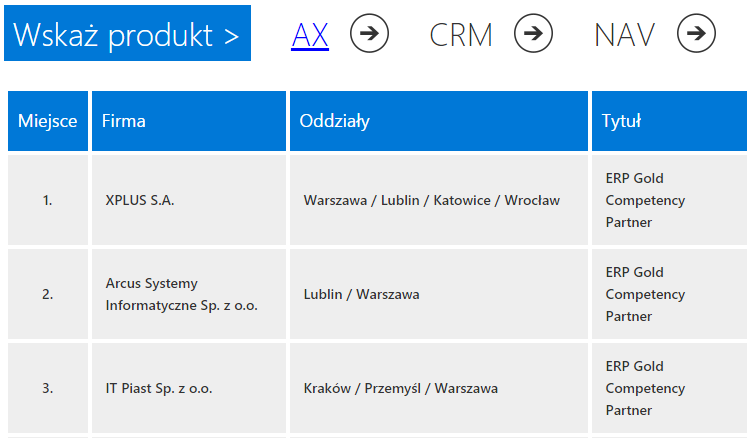Click rank number 1. cell

point(48,200)
